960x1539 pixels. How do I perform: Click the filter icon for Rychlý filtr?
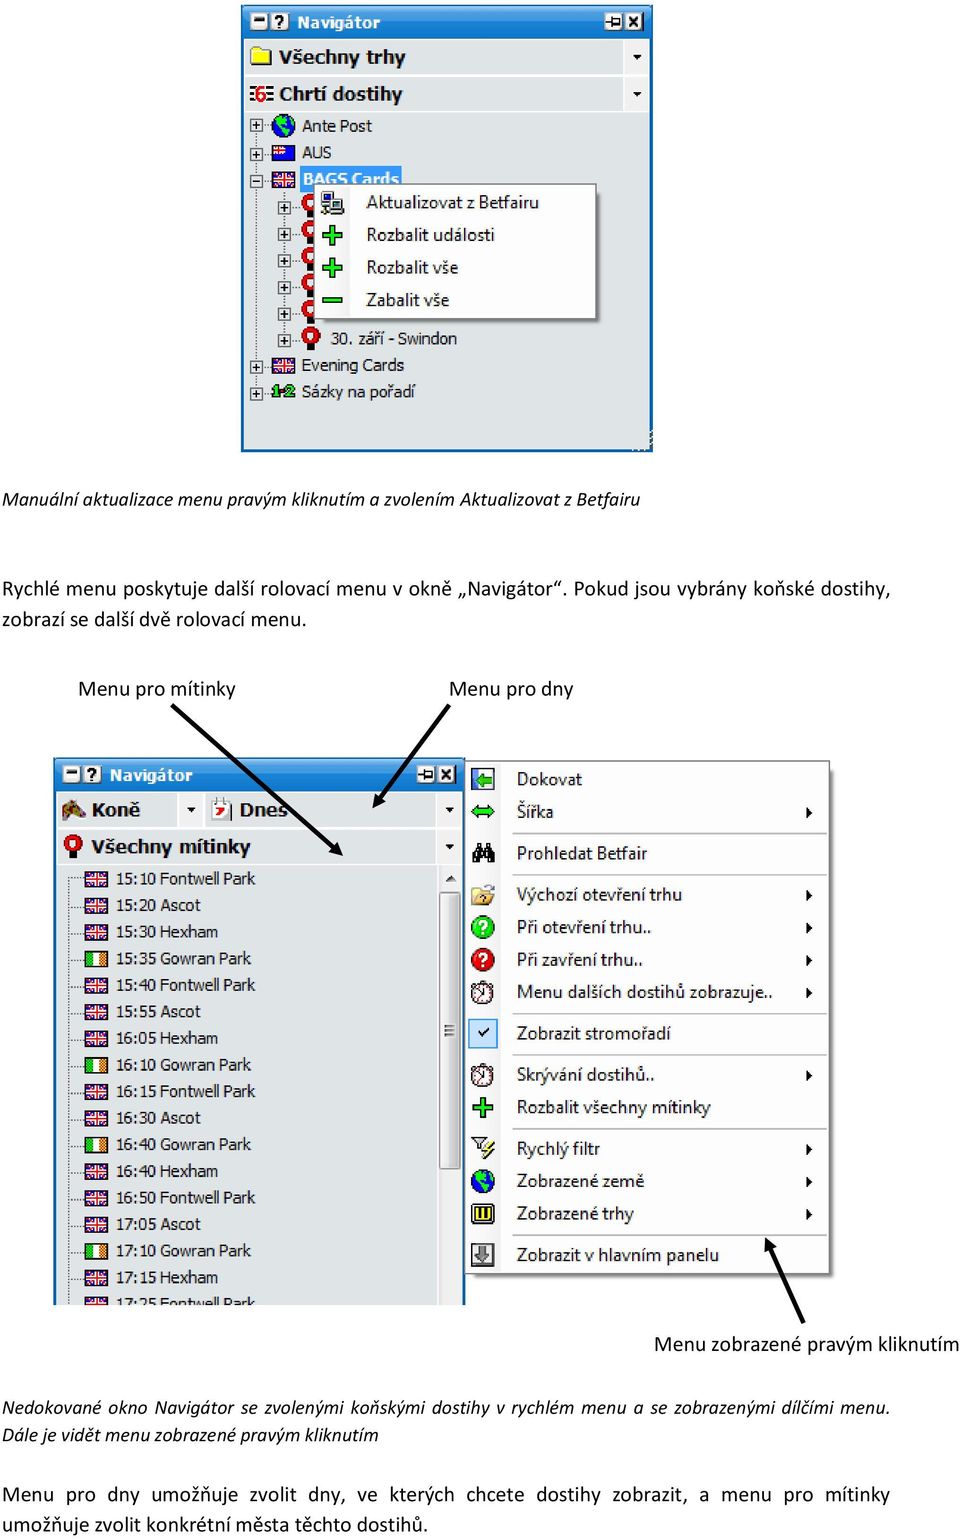(x=483, y=1149)
